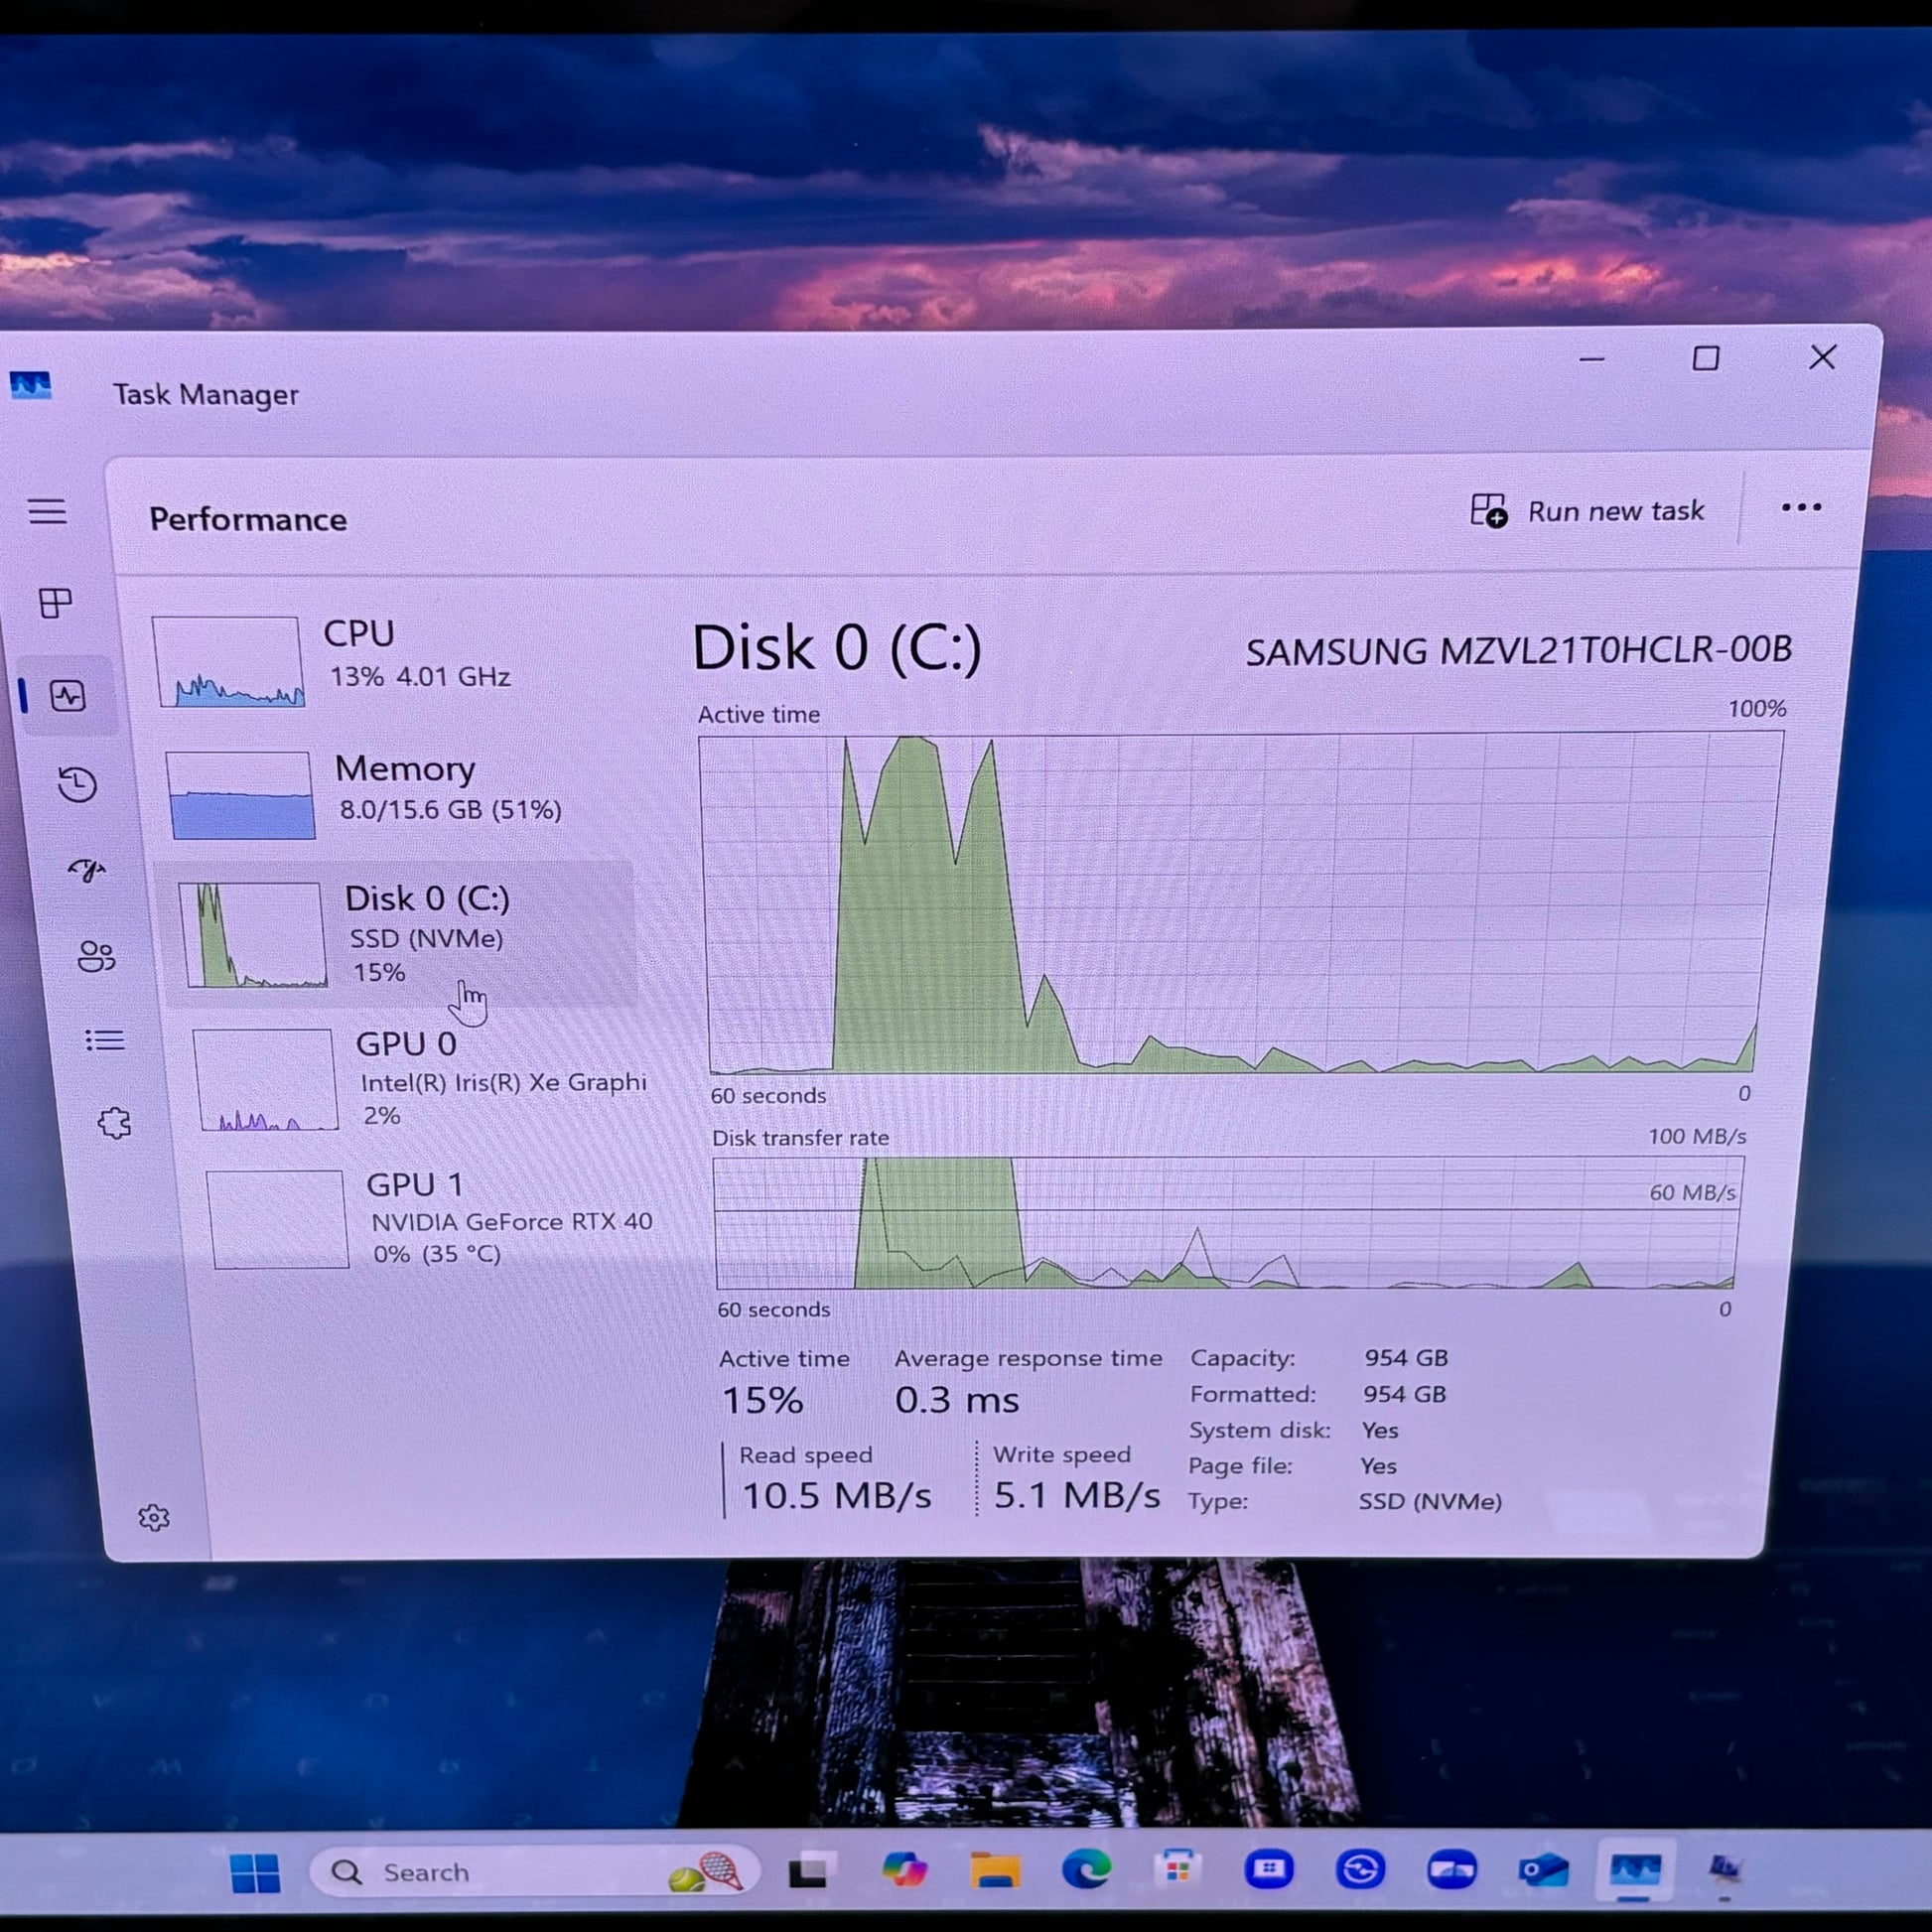Open the App history page icon
This screenshot has width=1932, height=1932.
click(78, 784)
